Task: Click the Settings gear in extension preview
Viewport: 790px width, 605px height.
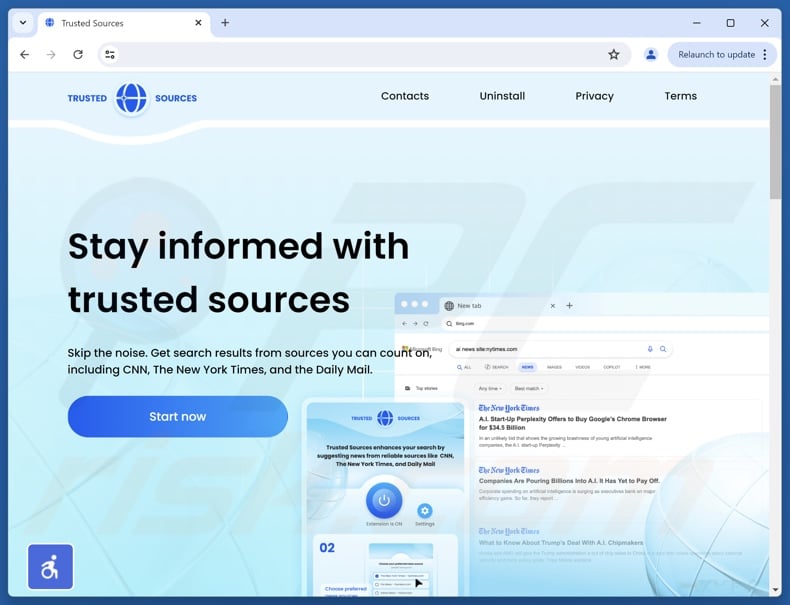Action: pos(425,511)
